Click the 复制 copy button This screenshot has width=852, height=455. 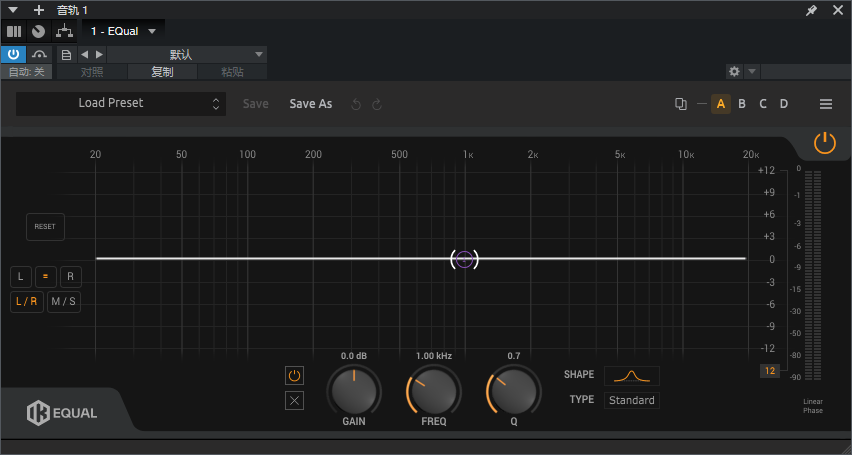tap(162, 72)
